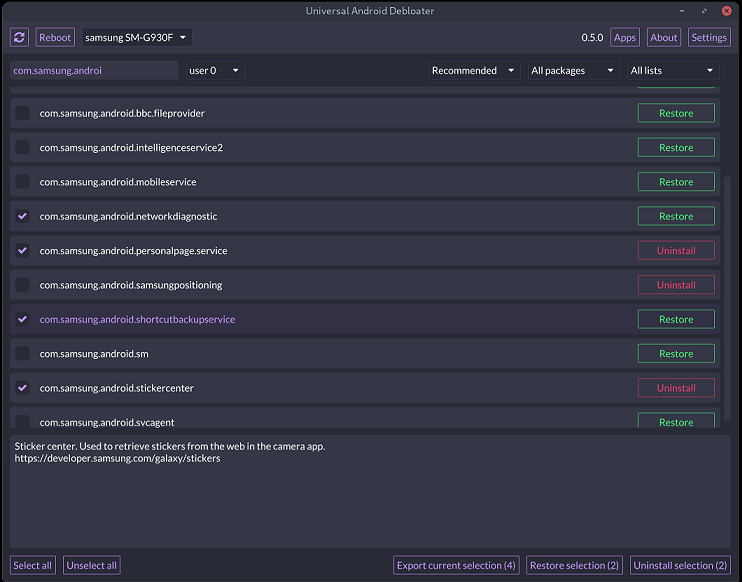
Task: Restore the intelligenceservice2 package
Action: tap(676, 148)
